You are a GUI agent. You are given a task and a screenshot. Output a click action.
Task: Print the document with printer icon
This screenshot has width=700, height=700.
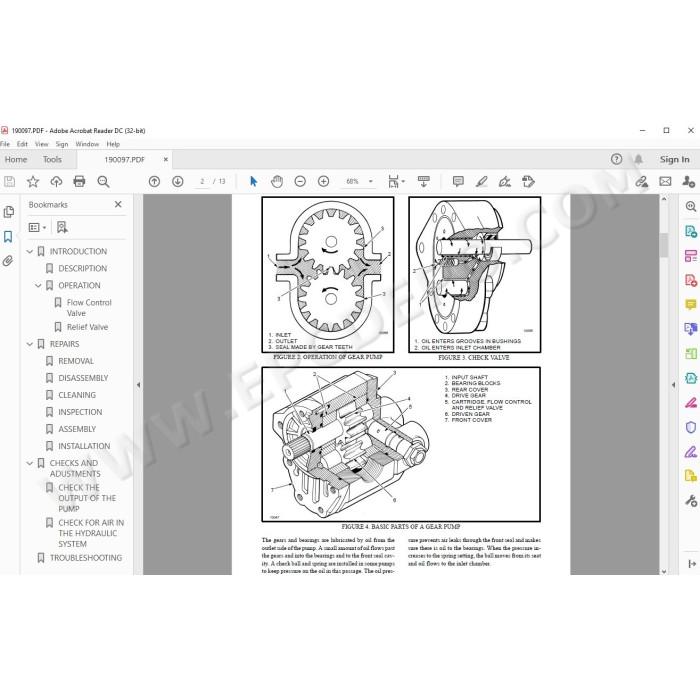click(79, 182)
